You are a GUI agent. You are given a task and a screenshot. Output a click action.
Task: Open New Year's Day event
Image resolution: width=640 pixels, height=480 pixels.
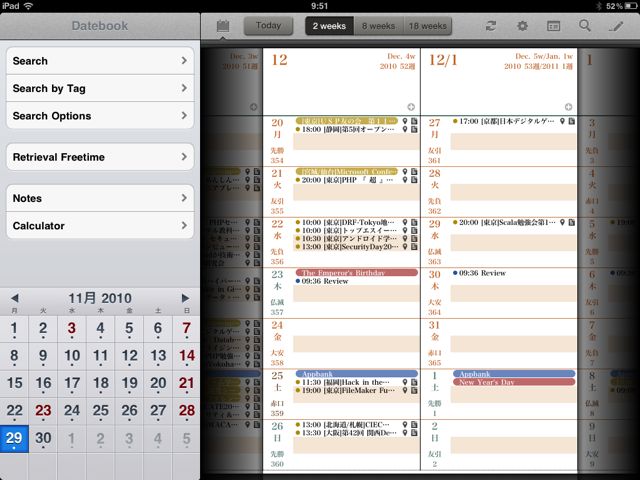(x=514, y=382)
